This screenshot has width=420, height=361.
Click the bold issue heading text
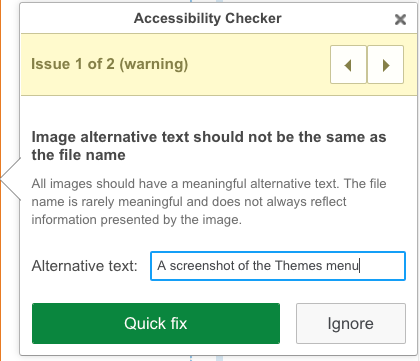(x=209, y=146)
